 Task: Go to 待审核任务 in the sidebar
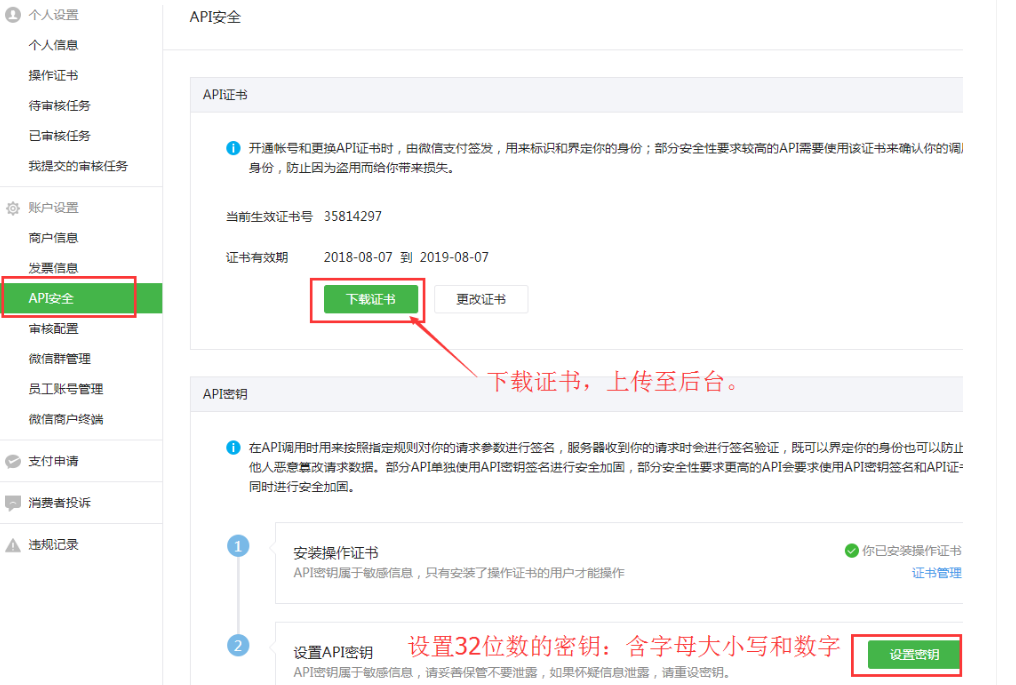click(x=59, y=105)
